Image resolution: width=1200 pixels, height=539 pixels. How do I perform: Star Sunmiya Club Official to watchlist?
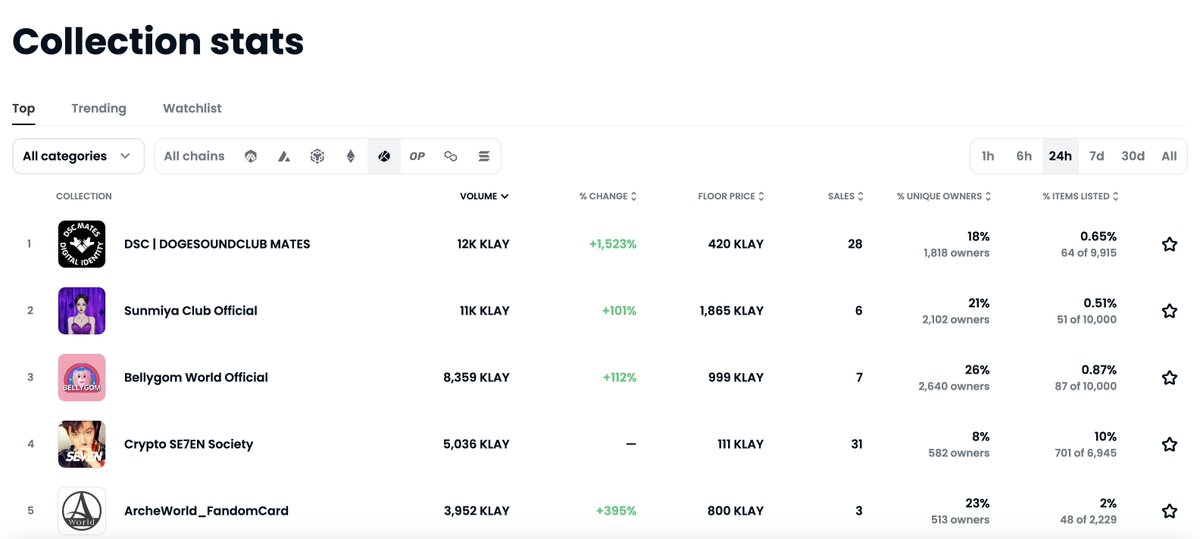point(1169,311)
